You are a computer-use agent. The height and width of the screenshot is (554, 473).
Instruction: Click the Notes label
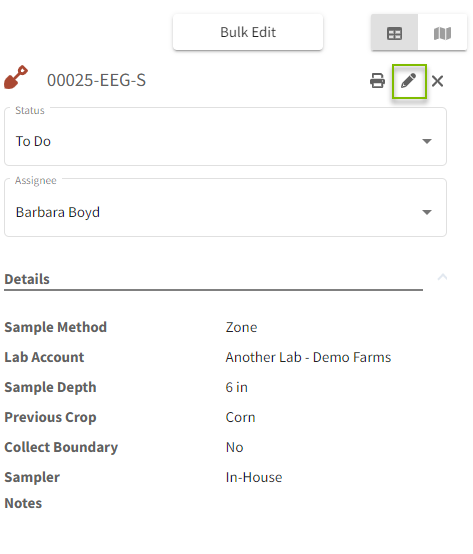click(23, 503)
